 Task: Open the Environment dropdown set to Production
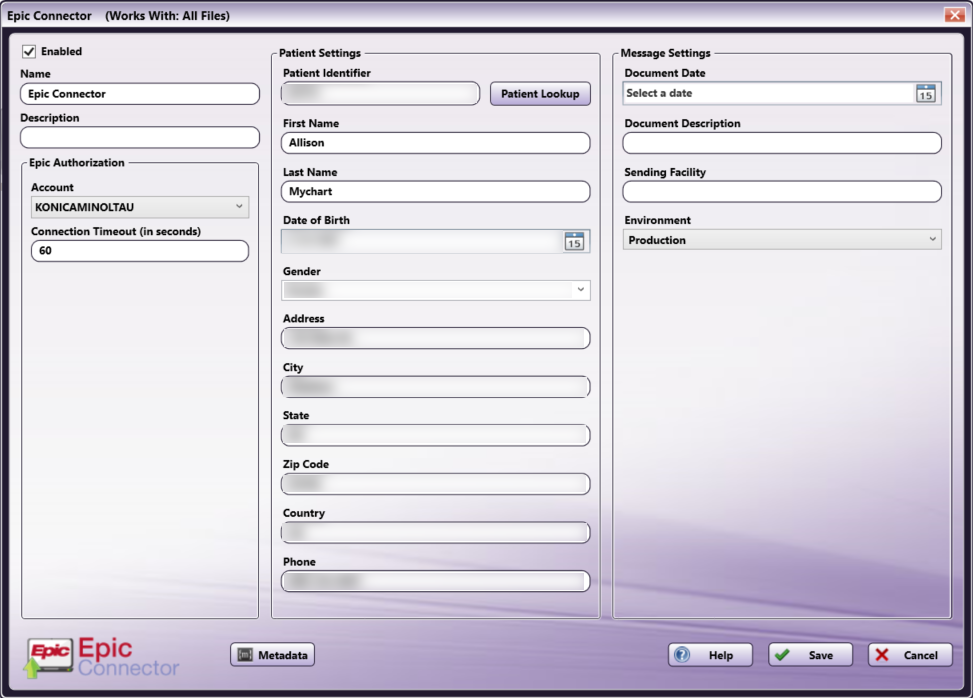(x=782, y=240)
